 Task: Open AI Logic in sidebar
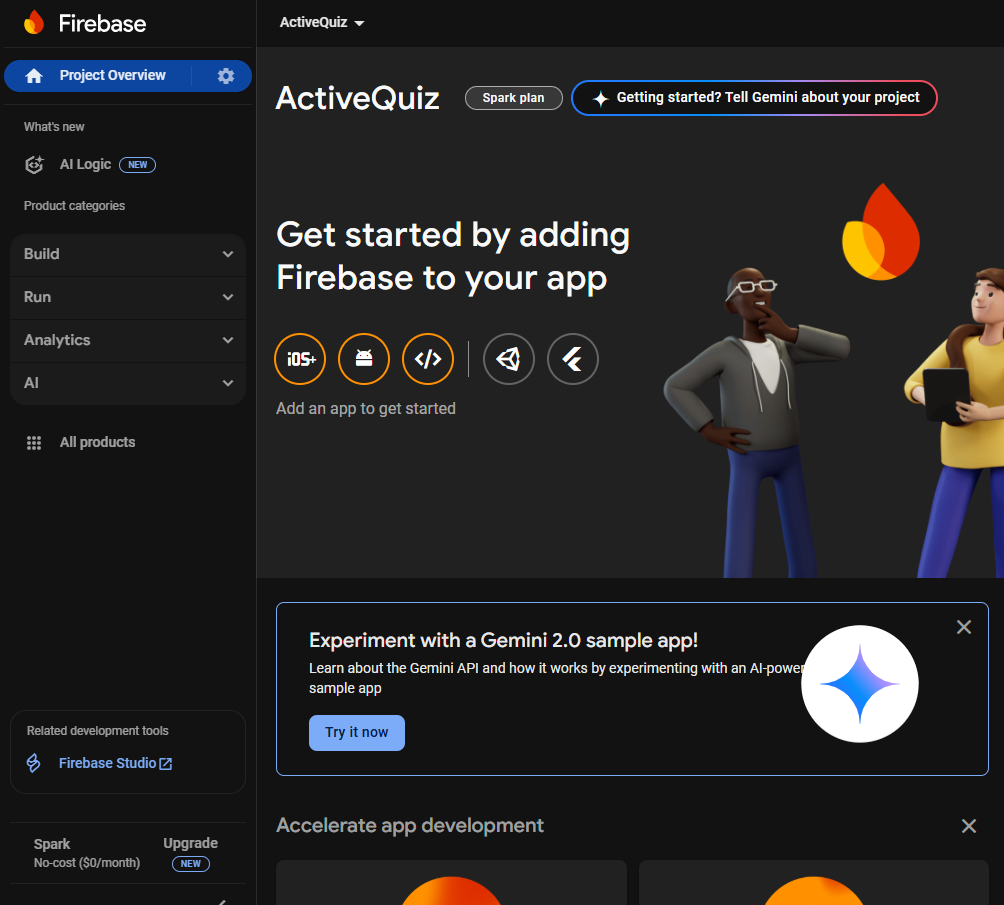[x=85, y=165]
